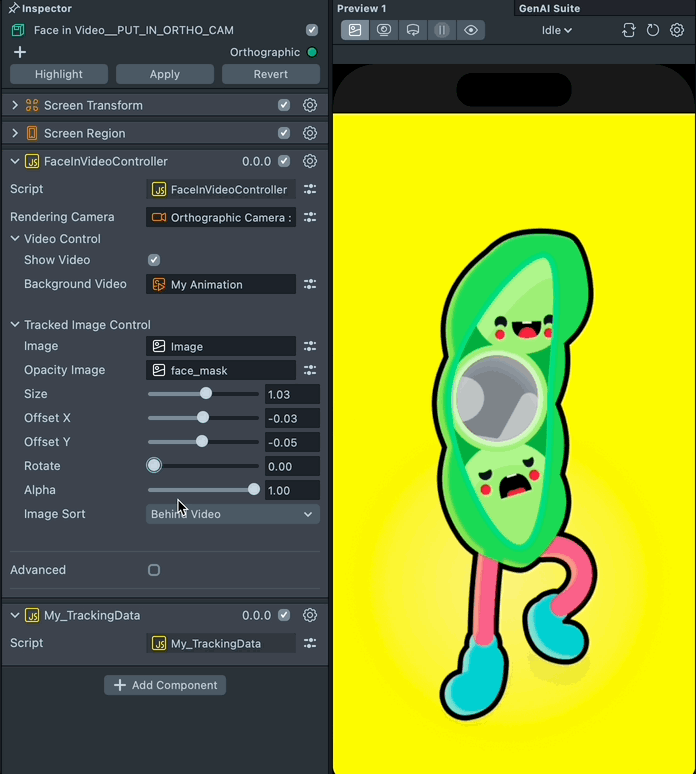Expand the Screen Region component
Screen dimensions: 696x774
[15, 133]
